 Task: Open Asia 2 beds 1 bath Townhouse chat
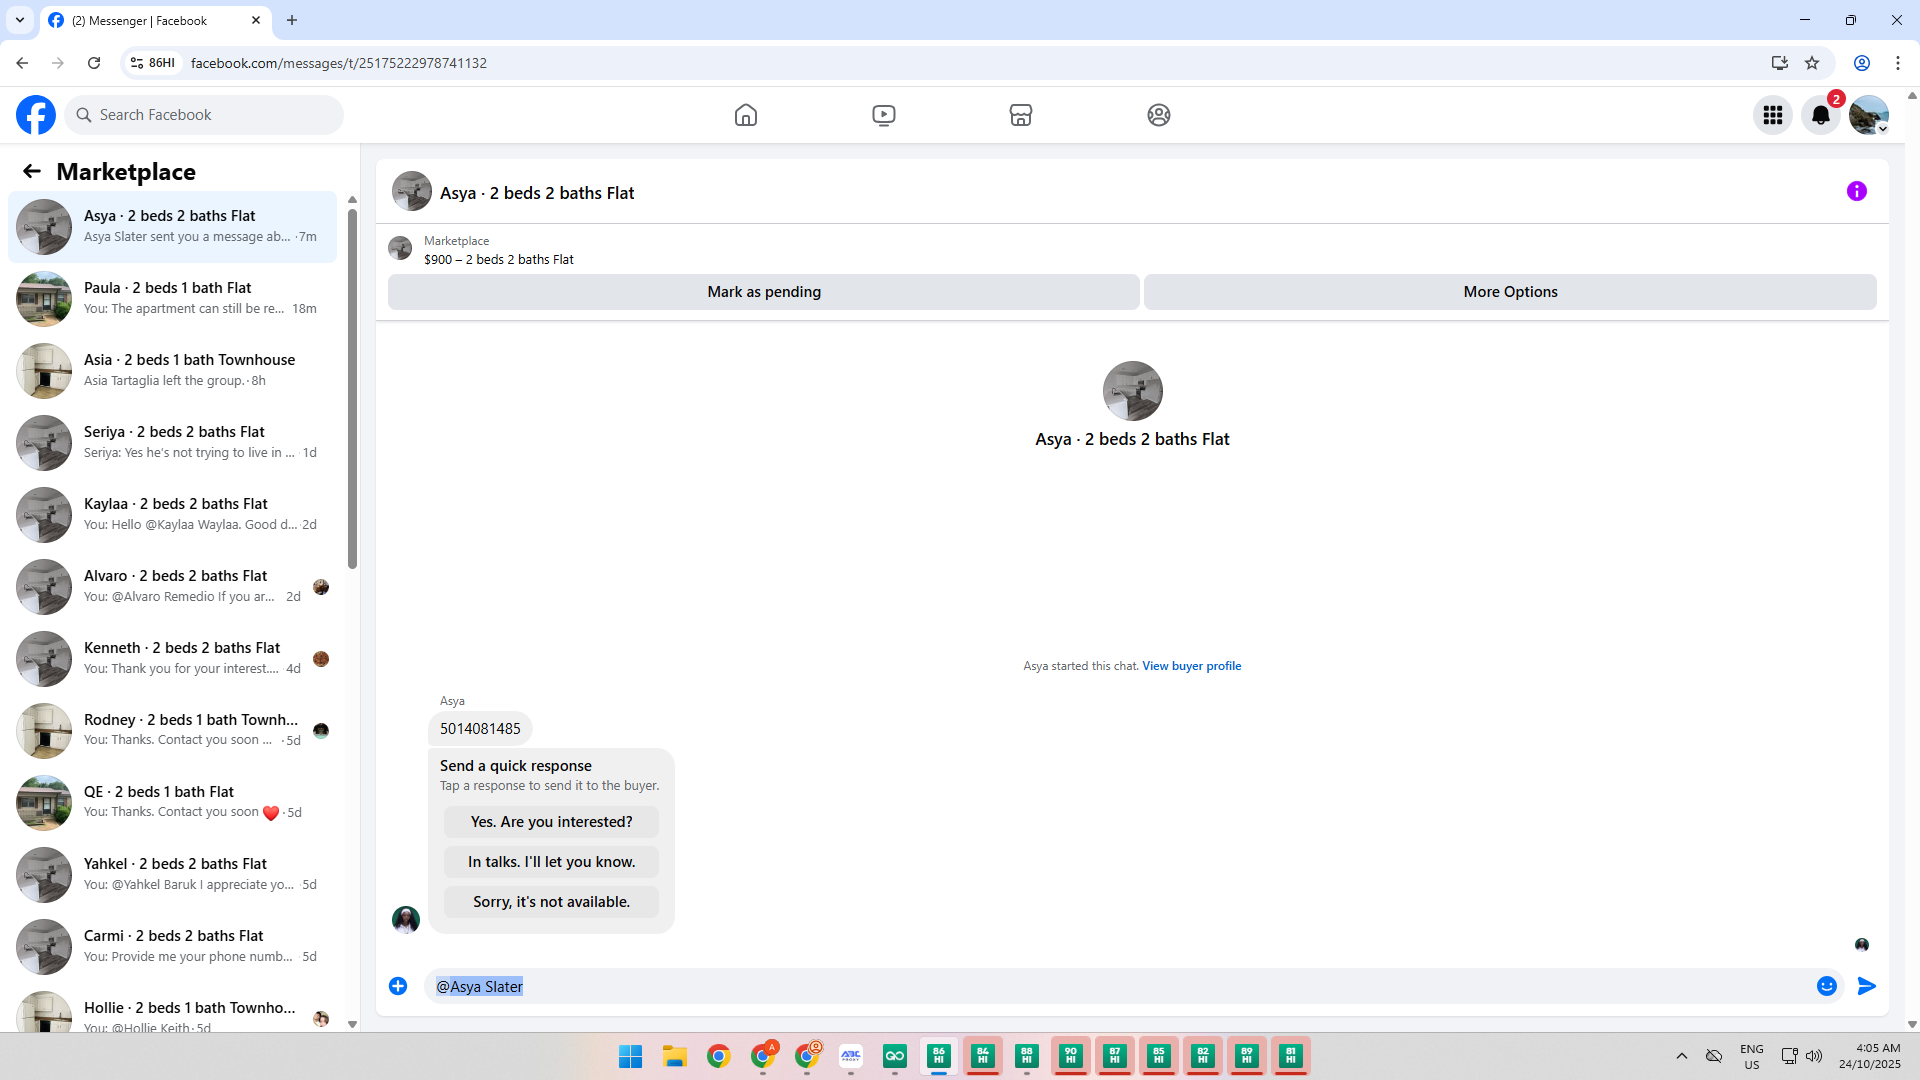172,371
